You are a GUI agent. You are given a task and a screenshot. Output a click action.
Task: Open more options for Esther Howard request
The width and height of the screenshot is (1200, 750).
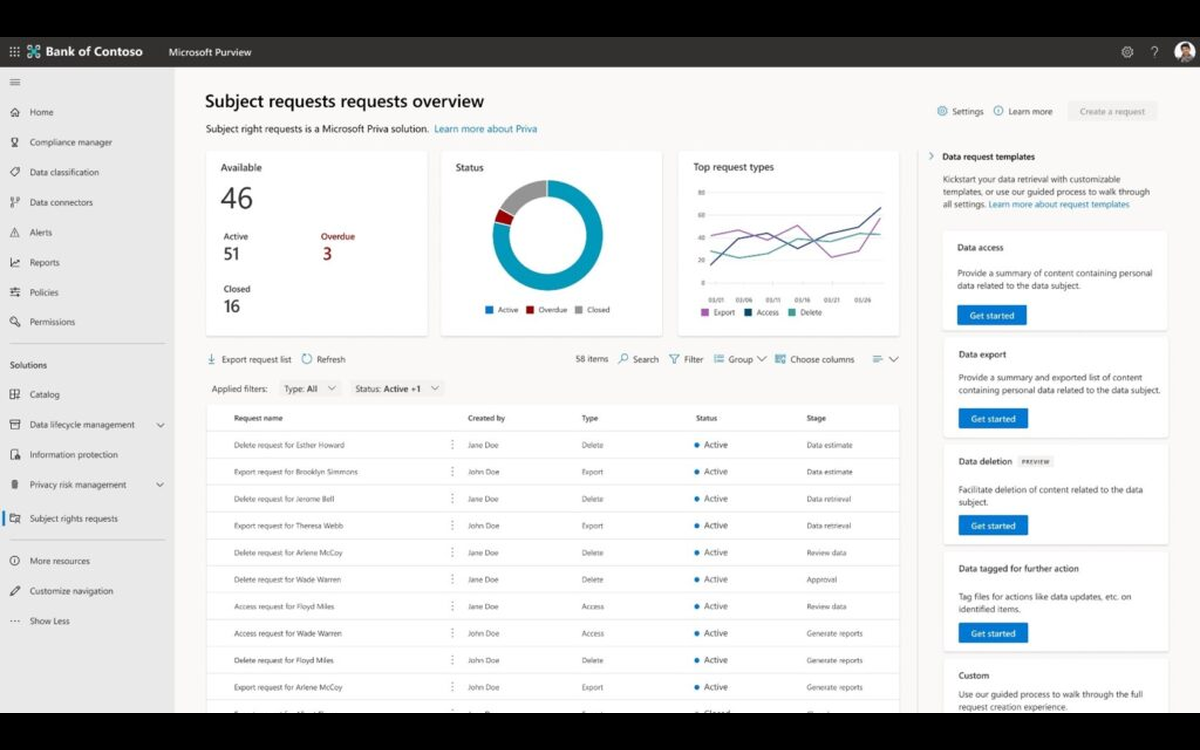coord(452,445)
